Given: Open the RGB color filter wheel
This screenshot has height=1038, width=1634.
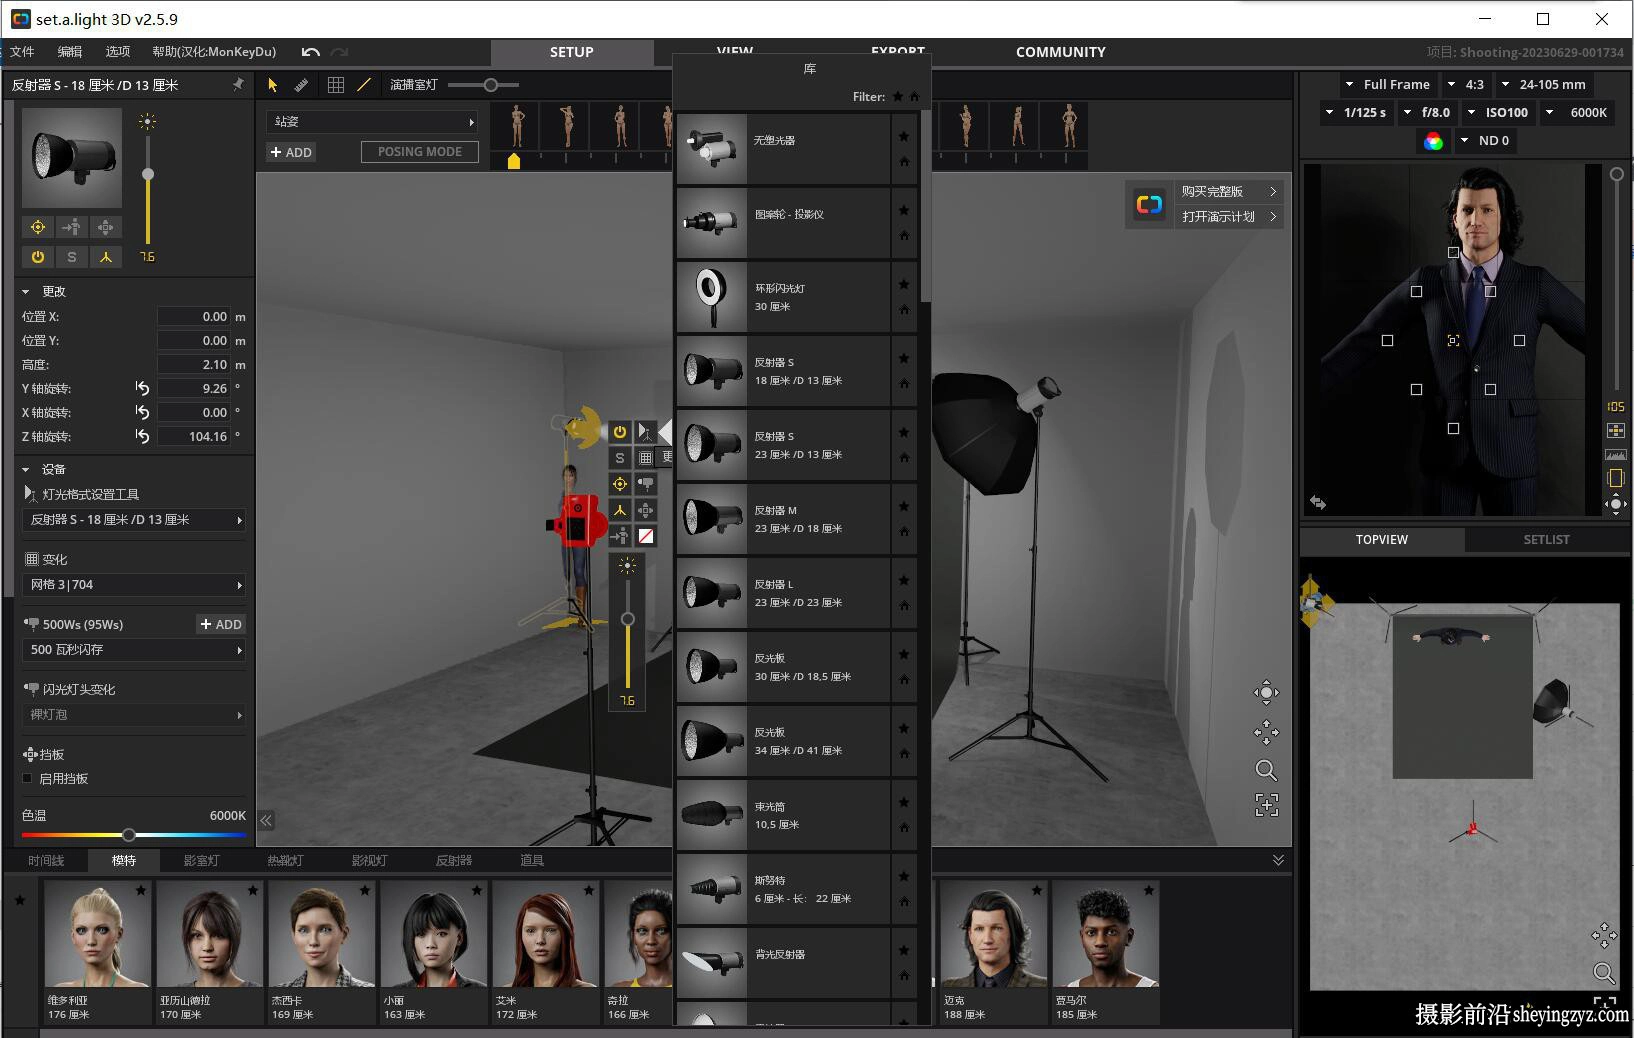Looking at the screenshot, I should click(1433, 141).
